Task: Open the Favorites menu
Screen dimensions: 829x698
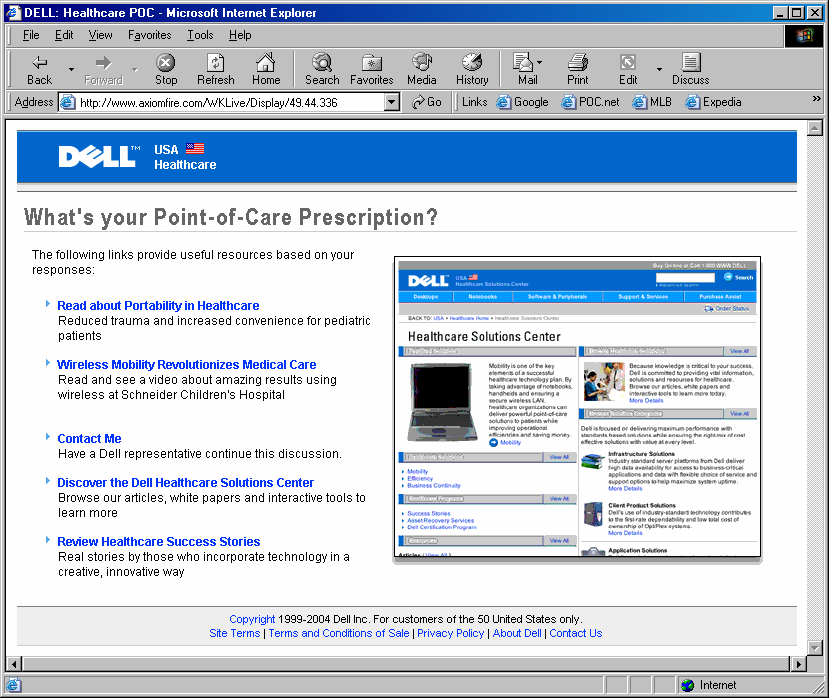Action: point(150,35)
